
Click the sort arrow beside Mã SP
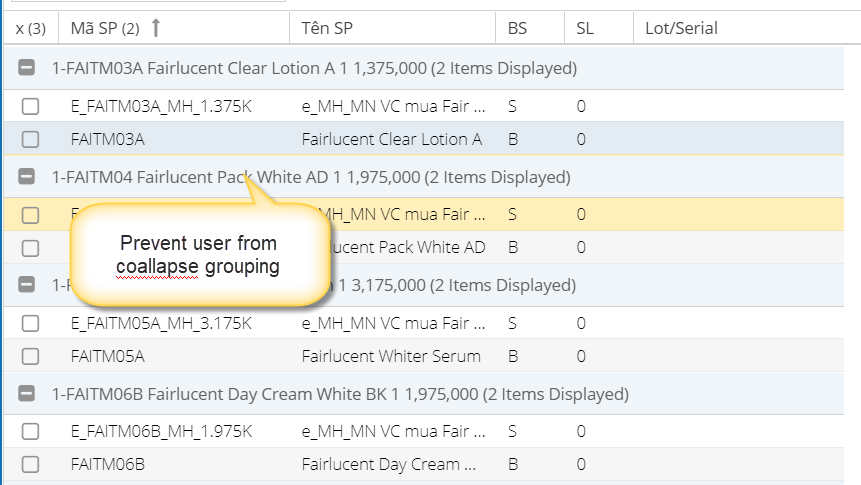(x=156, y=29)
